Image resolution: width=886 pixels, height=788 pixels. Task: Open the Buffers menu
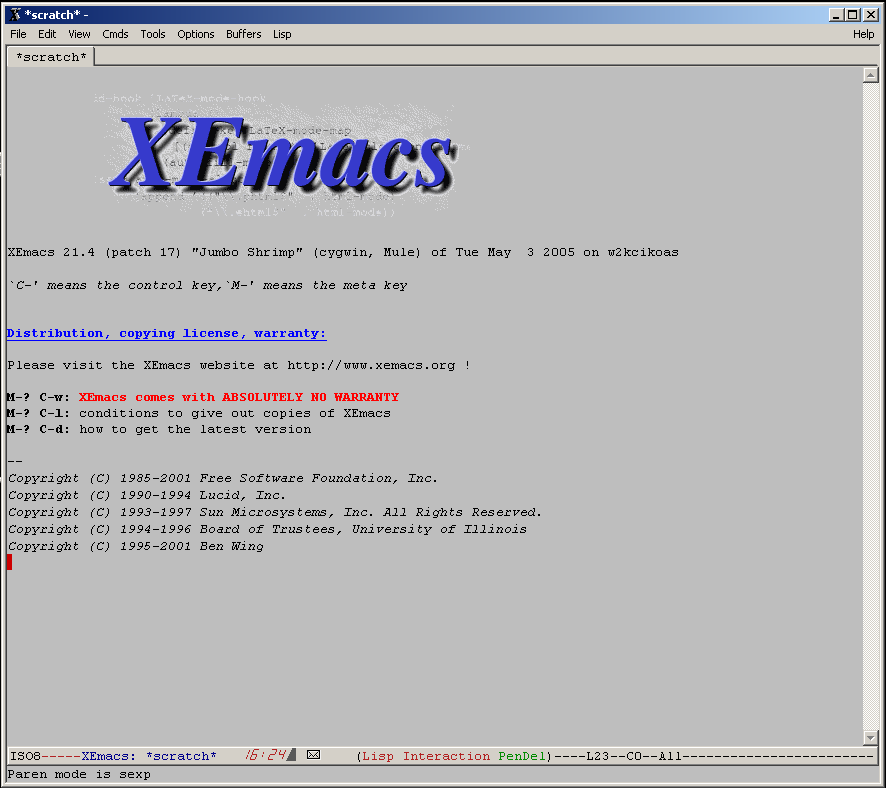(x=243, y=34)
